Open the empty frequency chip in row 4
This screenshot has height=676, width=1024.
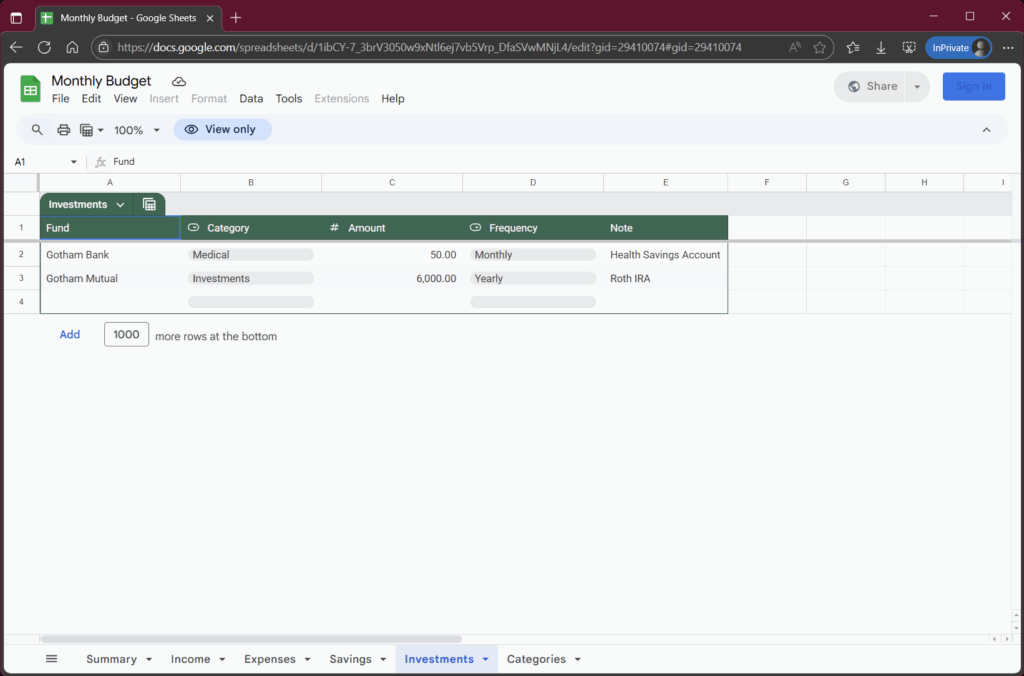click(533, 302)
